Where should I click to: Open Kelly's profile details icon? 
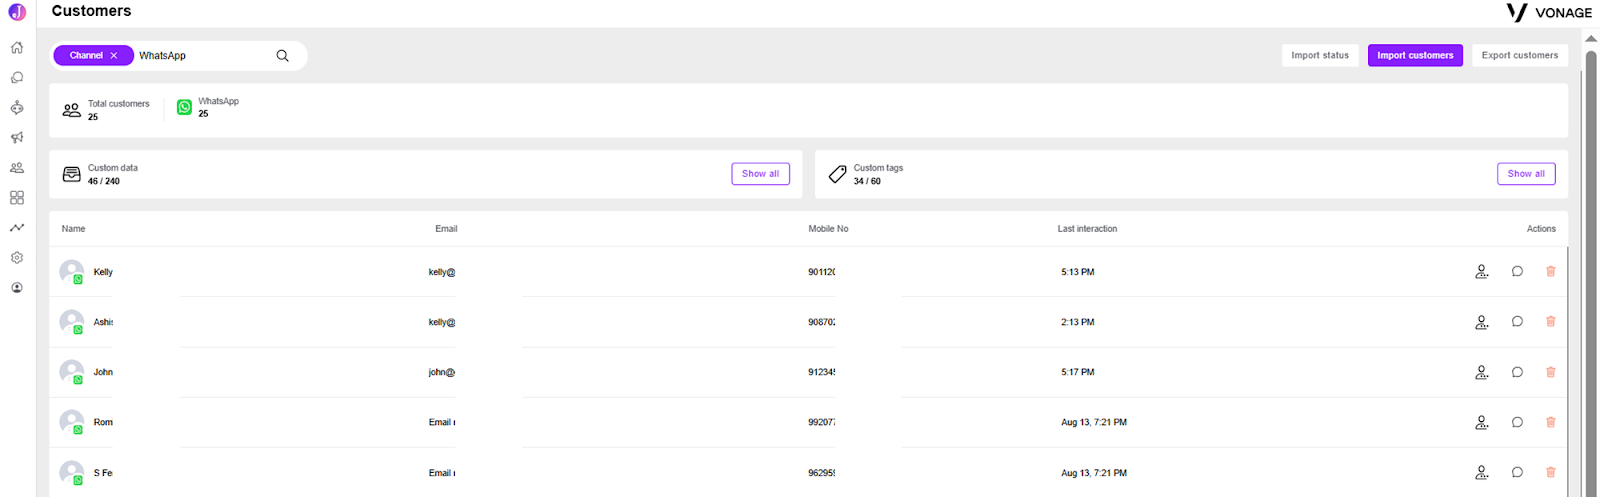point(1482,271)
